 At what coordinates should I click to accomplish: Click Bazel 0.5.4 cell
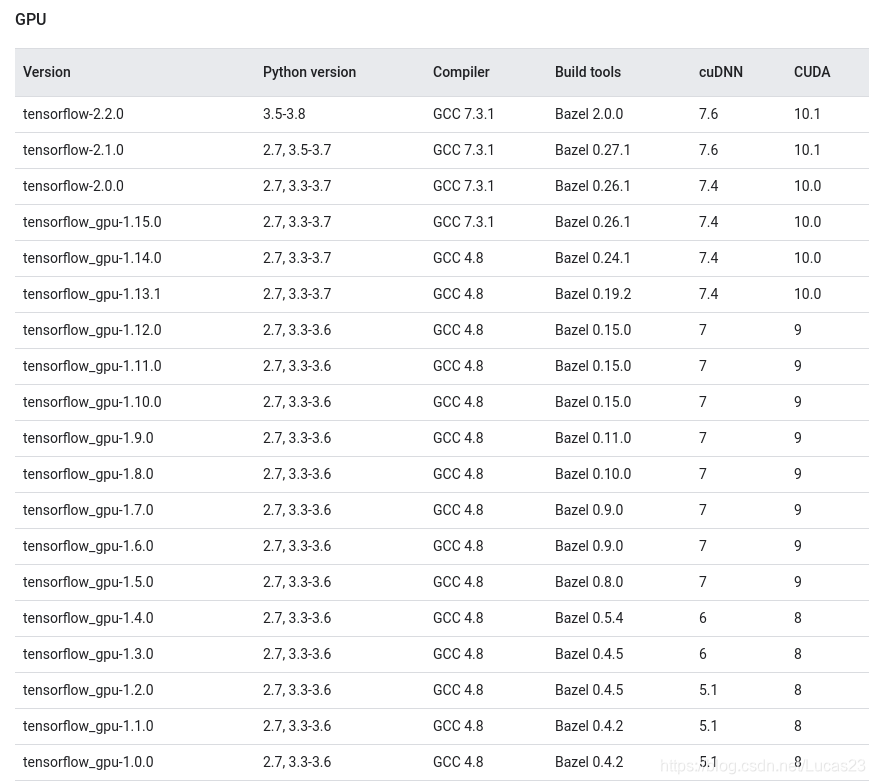(589, 618)
